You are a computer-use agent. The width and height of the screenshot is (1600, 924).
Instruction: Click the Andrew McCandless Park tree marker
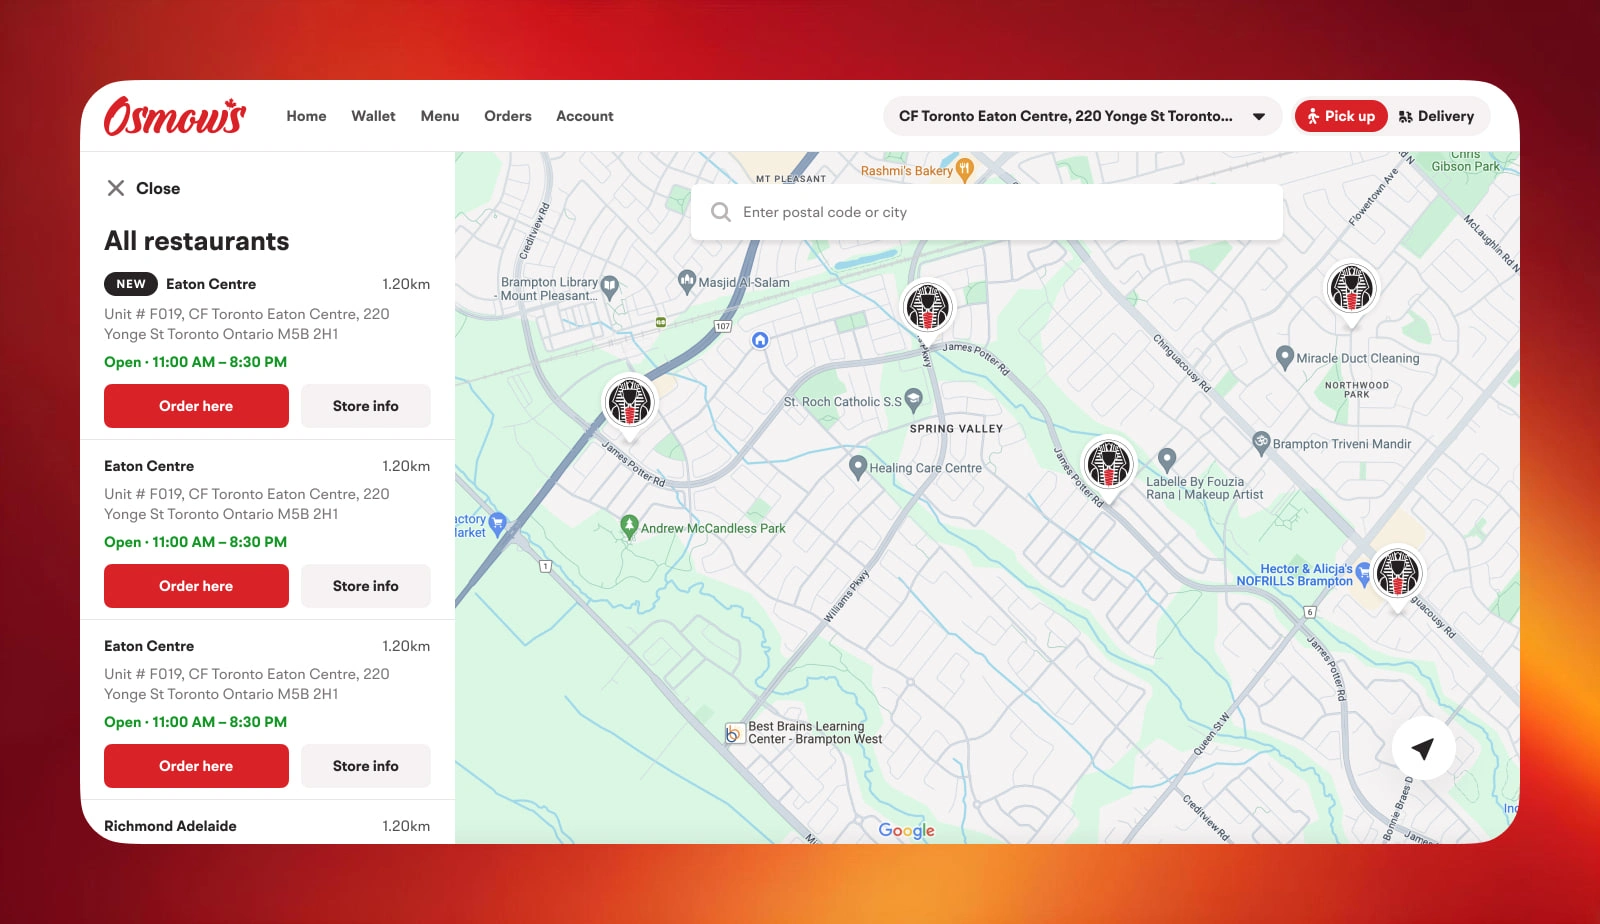point(629,526)
